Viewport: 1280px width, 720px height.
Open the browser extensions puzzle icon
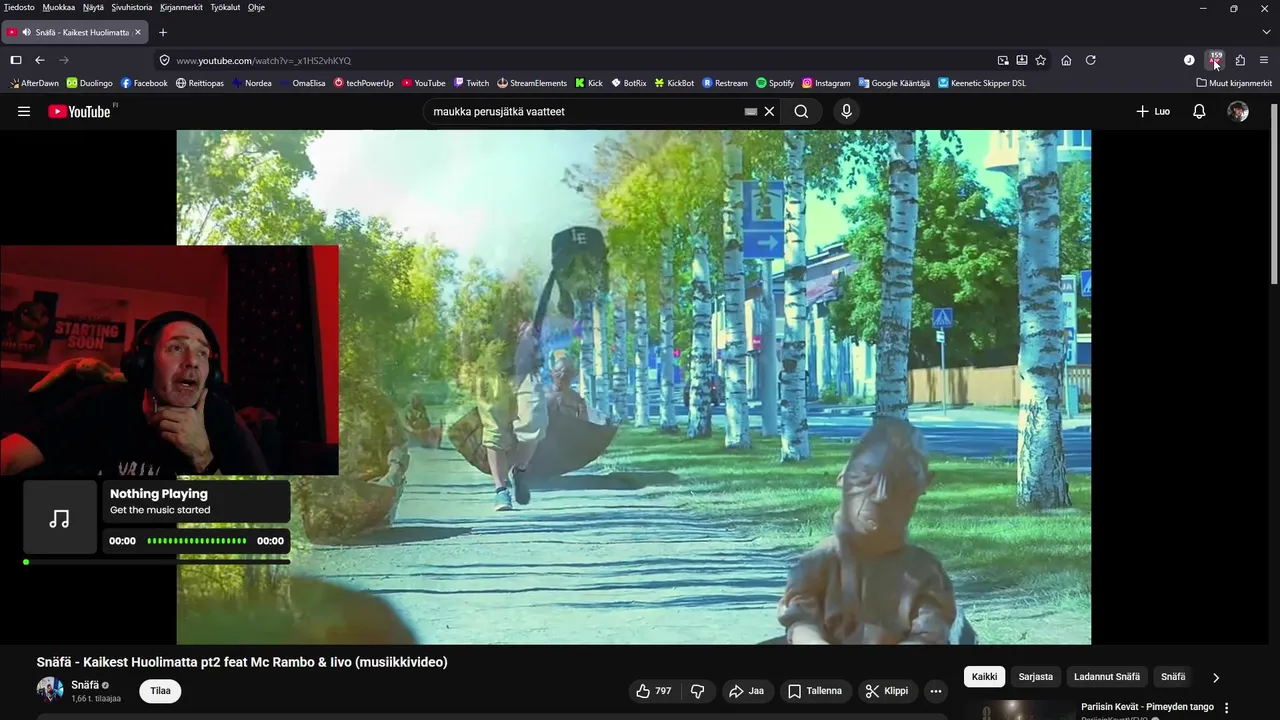pyautogui.click(x=1240, y=60)
